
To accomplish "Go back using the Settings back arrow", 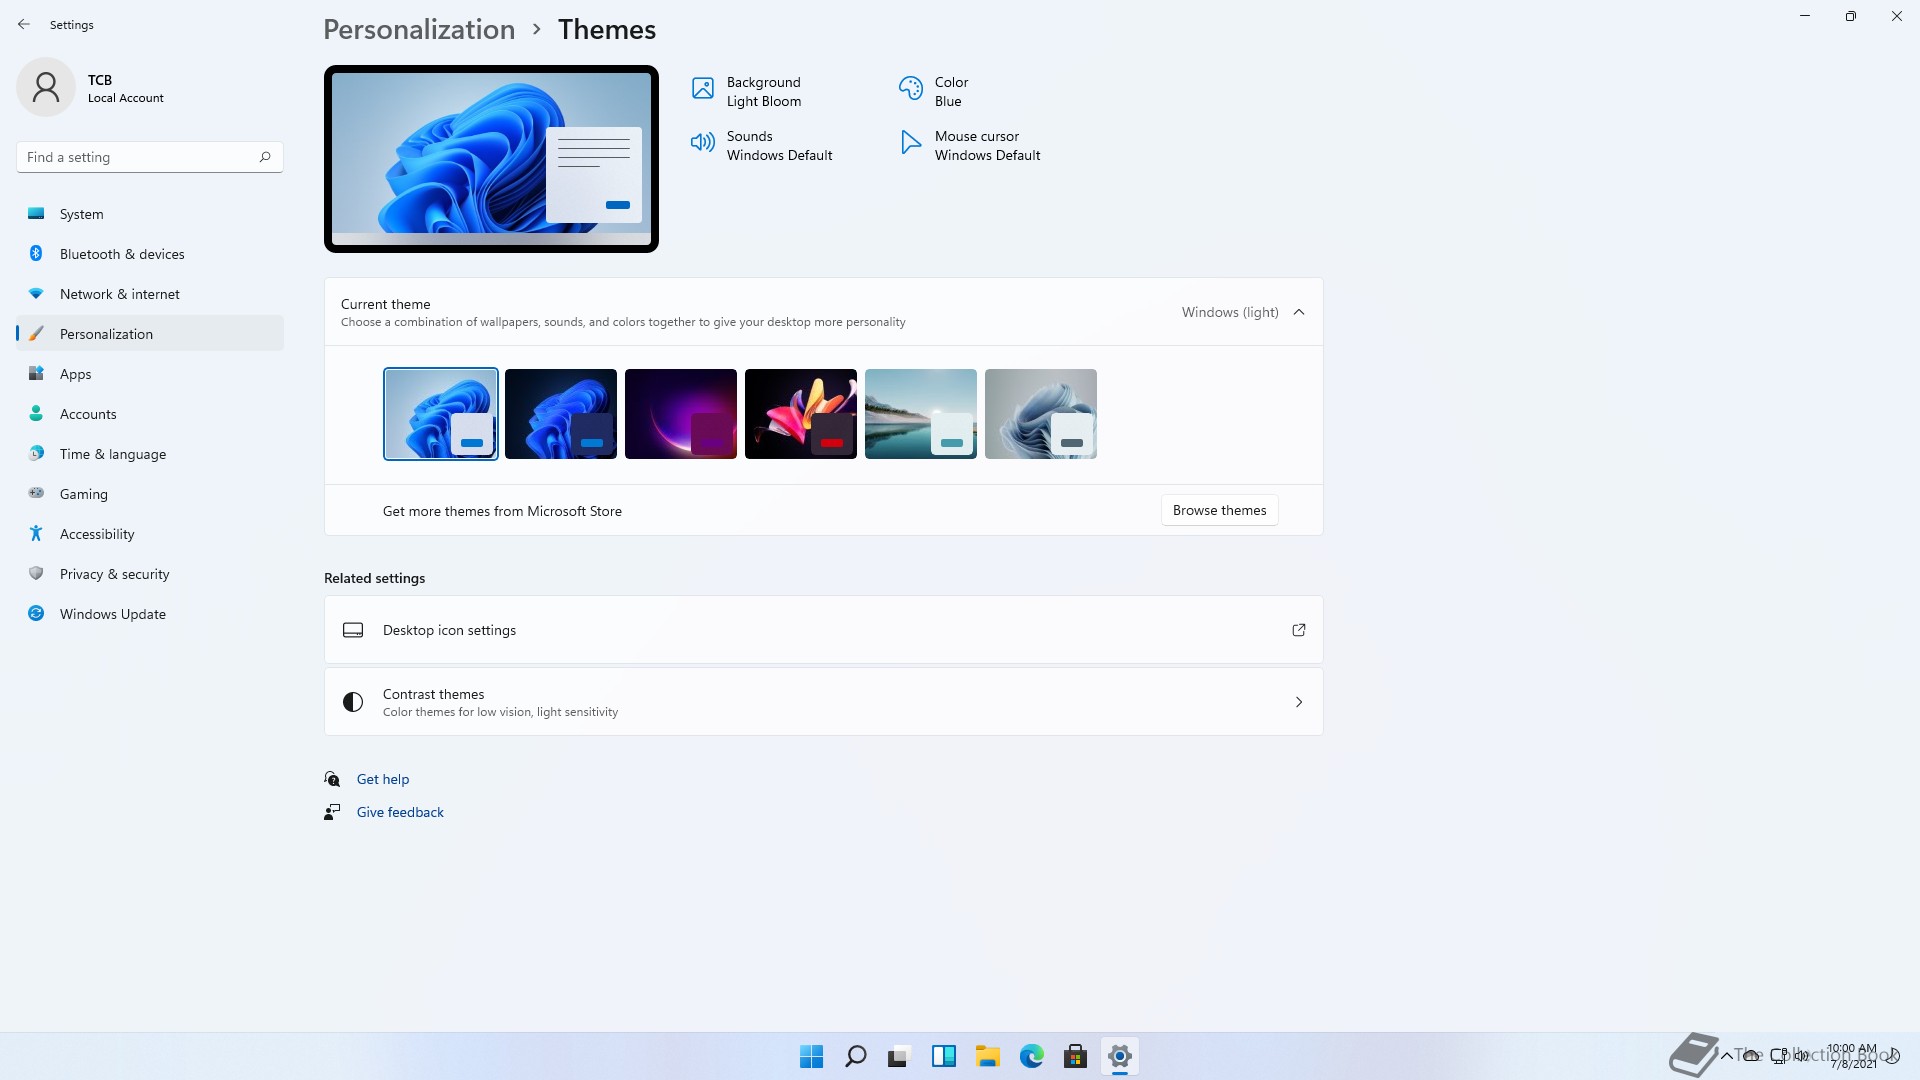I will [x=24, y=24].
